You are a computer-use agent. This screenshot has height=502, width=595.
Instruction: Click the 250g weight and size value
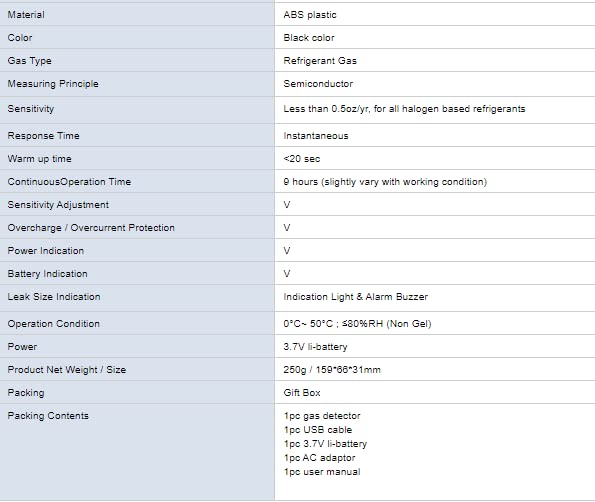pyautogui.click(x=332, y=370)
